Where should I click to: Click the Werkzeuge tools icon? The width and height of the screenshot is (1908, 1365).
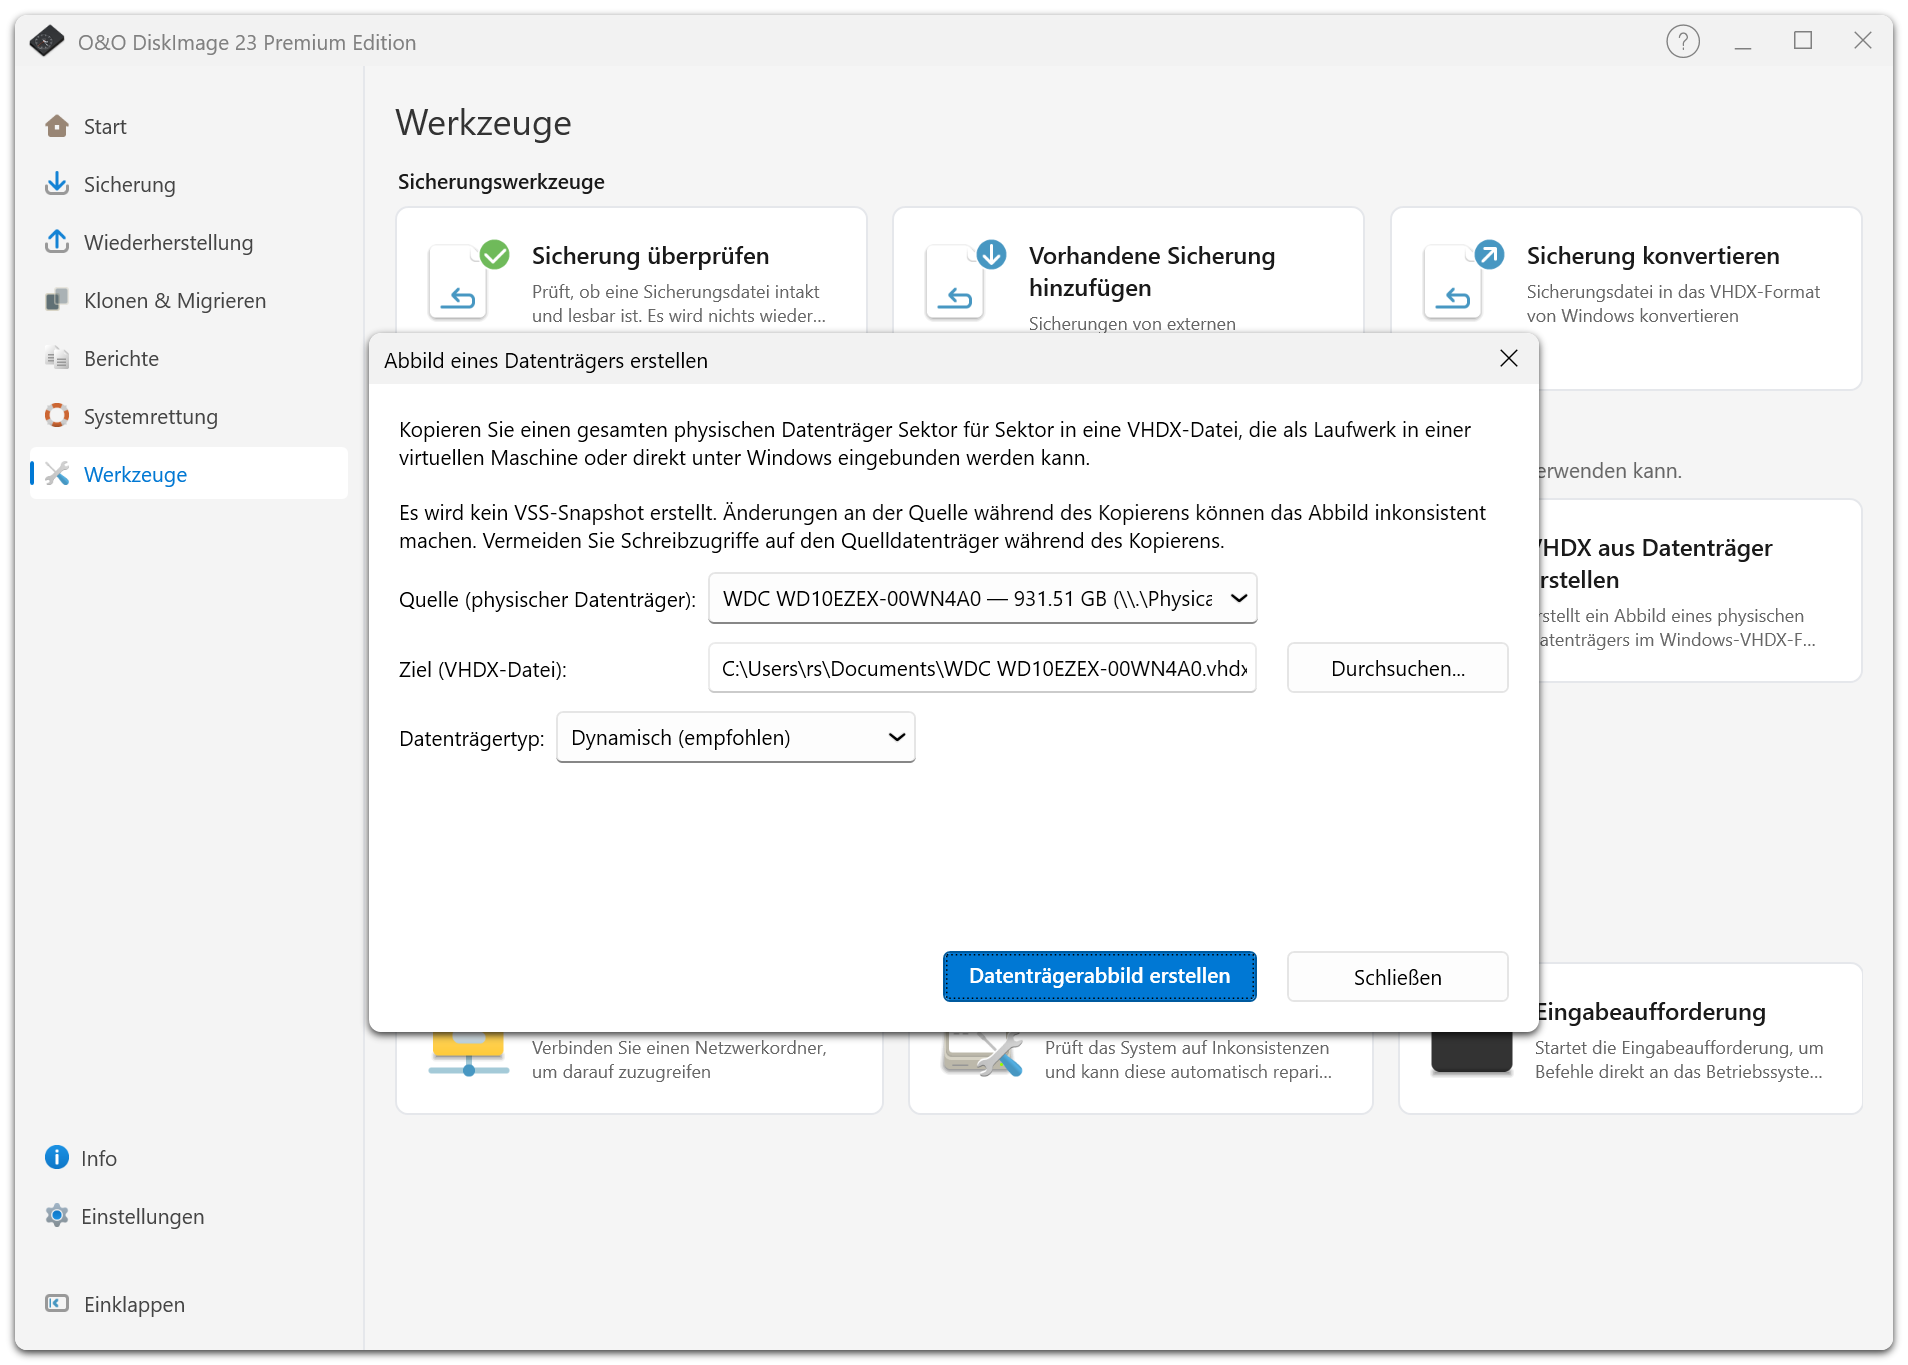[57, 474]
